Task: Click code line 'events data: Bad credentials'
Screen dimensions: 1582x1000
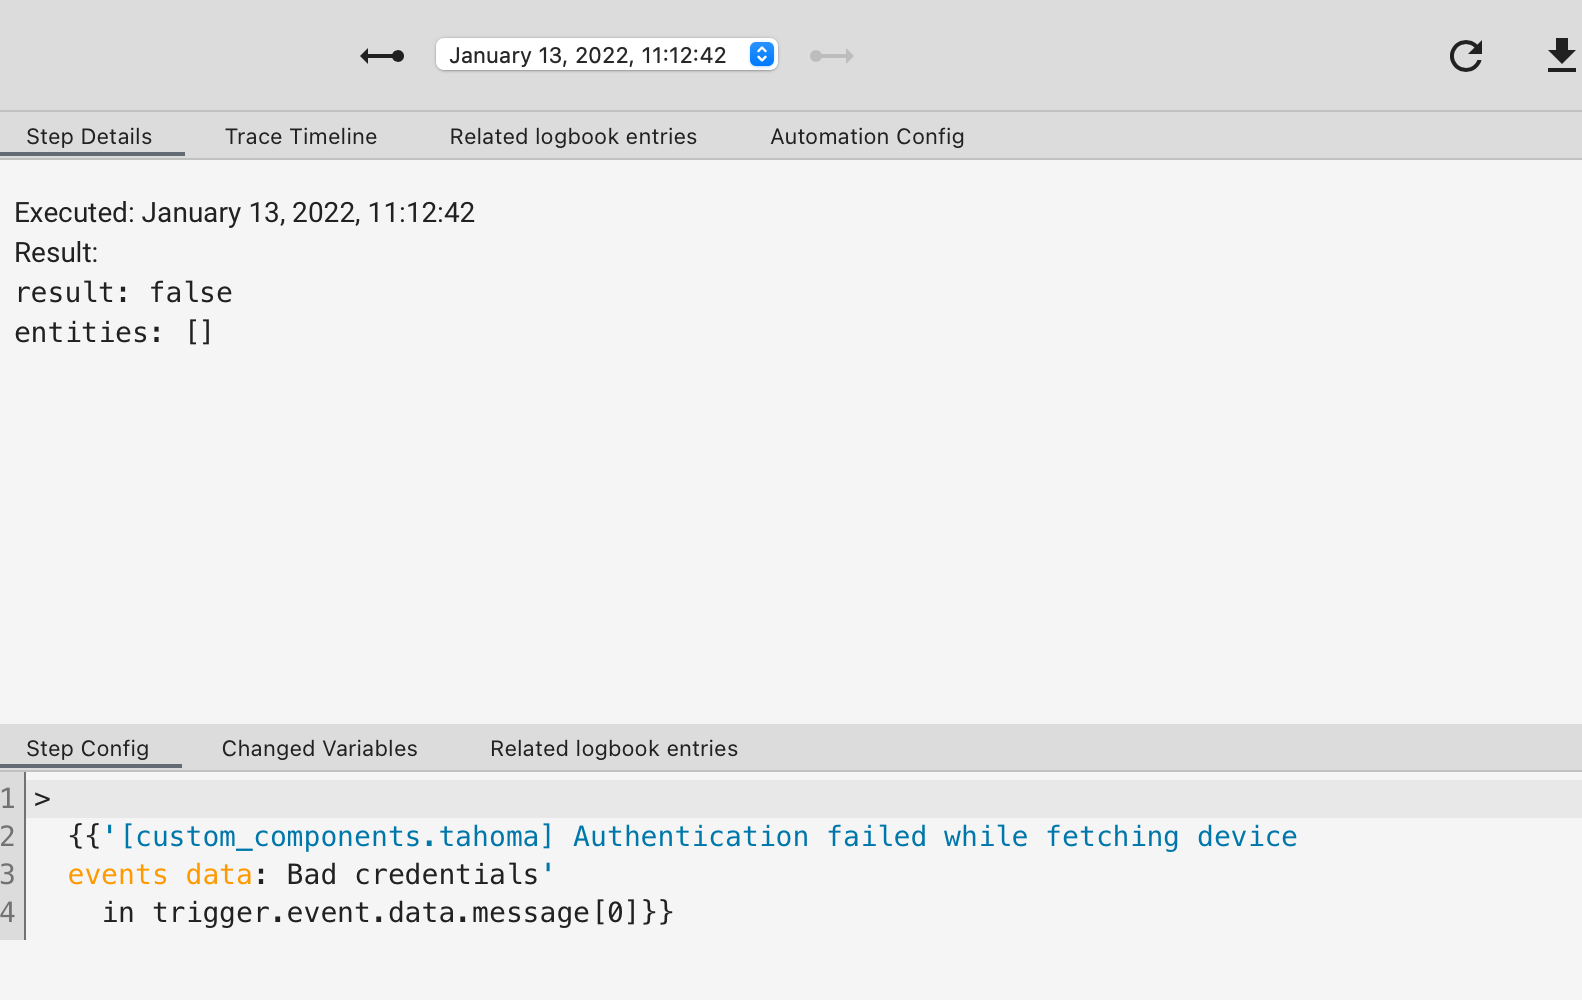Action: click(x=311, y=874)
